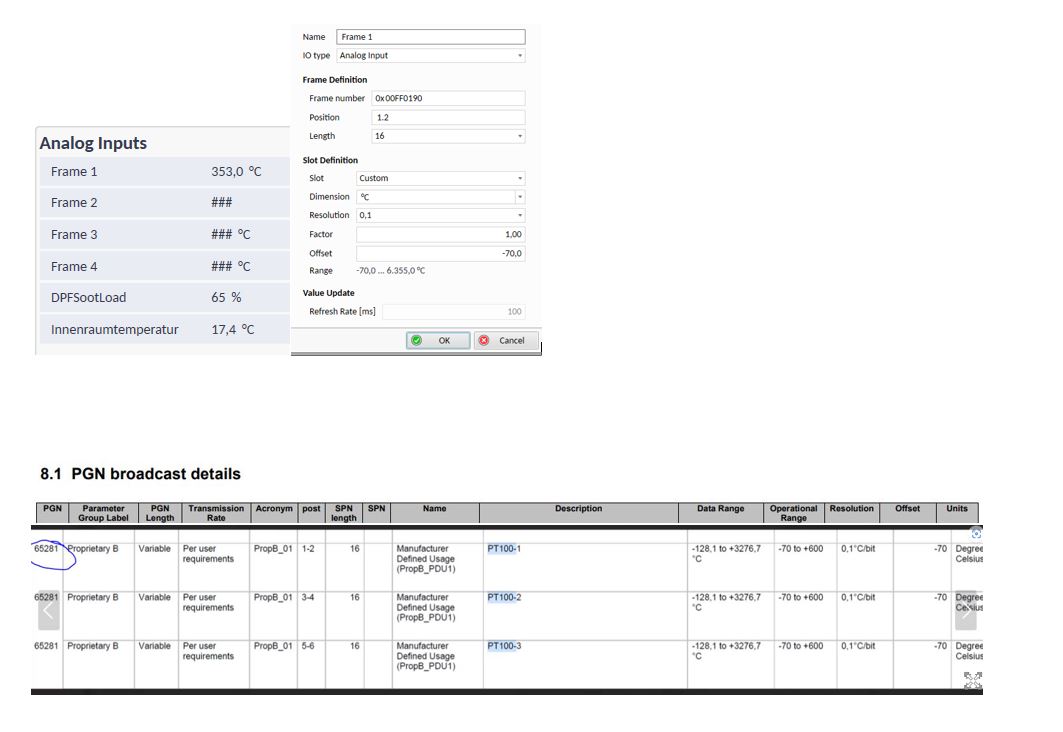1063x732 pixels.
Task: Click the fullscreen expand icon below the table
Action: coord(973,680)
